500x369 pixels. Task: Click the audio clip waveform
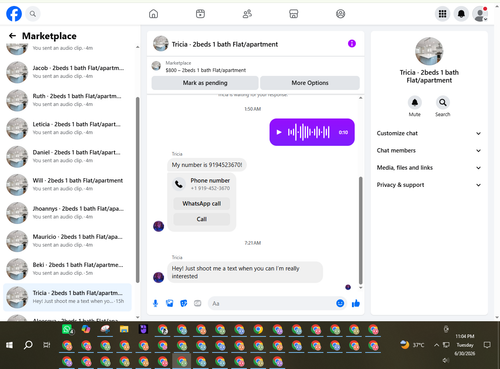click(x=309, y=132)
